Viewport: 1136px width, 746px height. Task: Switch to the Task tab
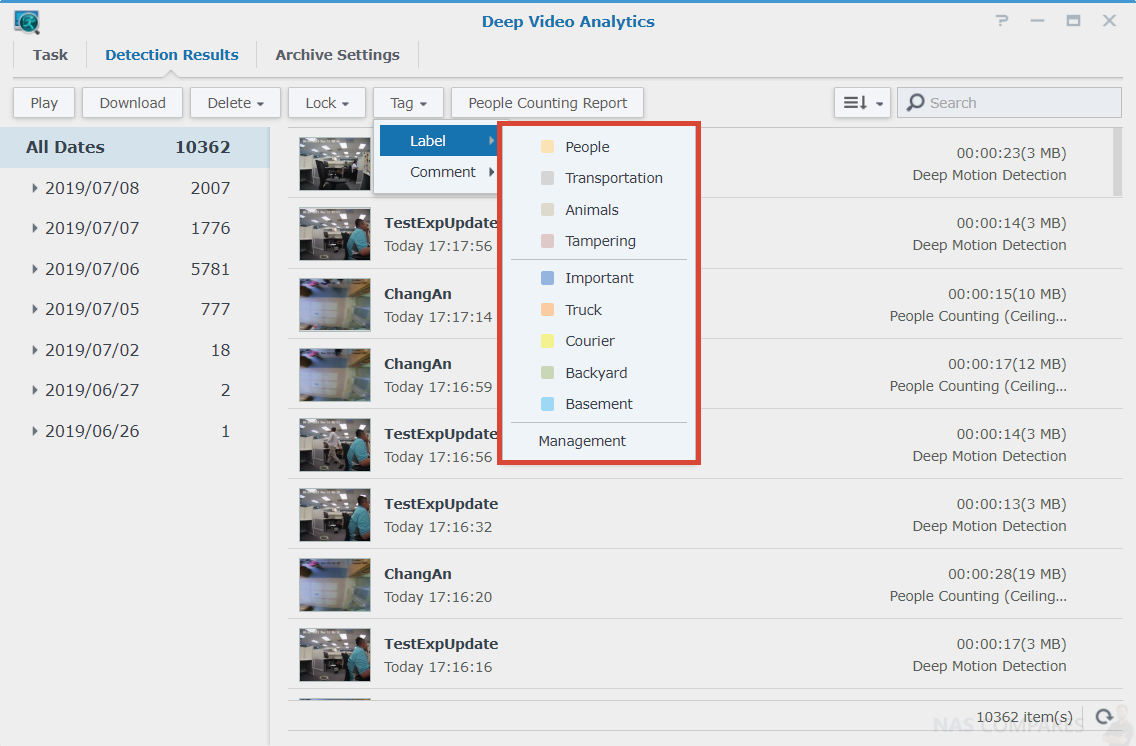click(50, 55)
